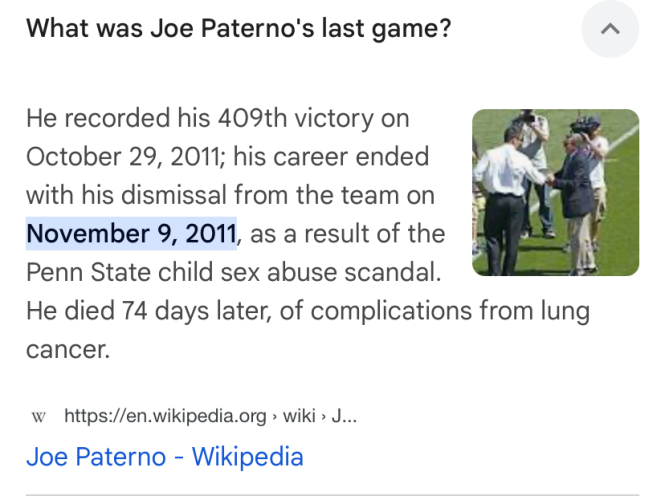Click the 'wiki' segment in the breadcrumb
The image size is (665, 500).
[x=299, y=416]
